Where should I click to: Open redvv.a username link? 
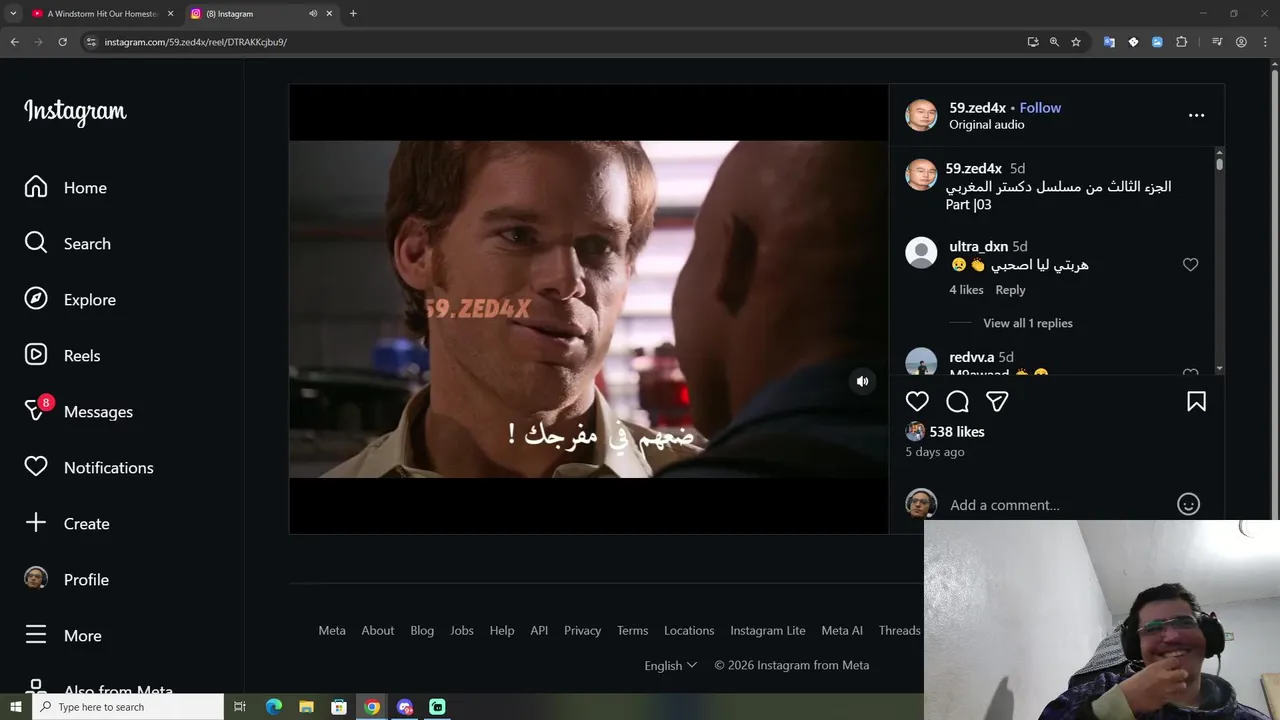click(x=971, y=357)
